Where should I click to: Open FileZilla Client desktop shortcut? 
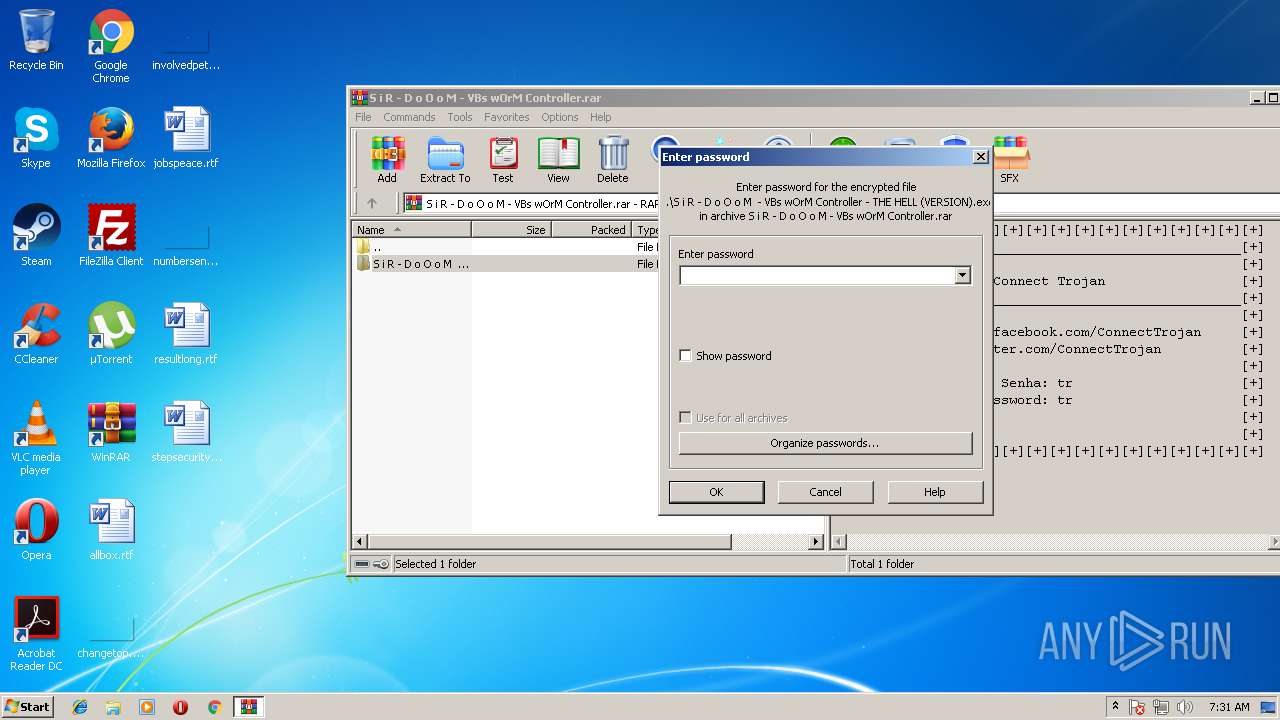click(111, 236)
